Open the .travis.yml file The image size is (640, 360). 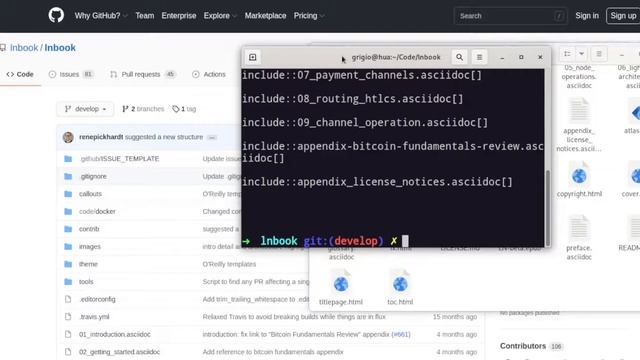point(94,317)
